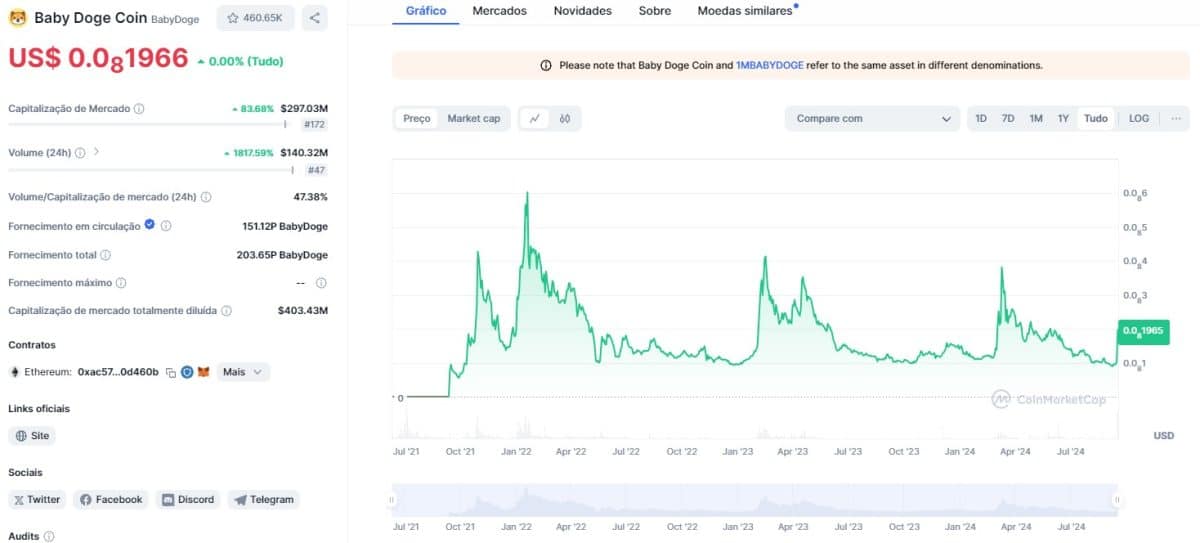Click the 151.12P BabyDoge circulating supply
The width and height of the screenshot is (1200, 543).
click(x=285, y=226)
